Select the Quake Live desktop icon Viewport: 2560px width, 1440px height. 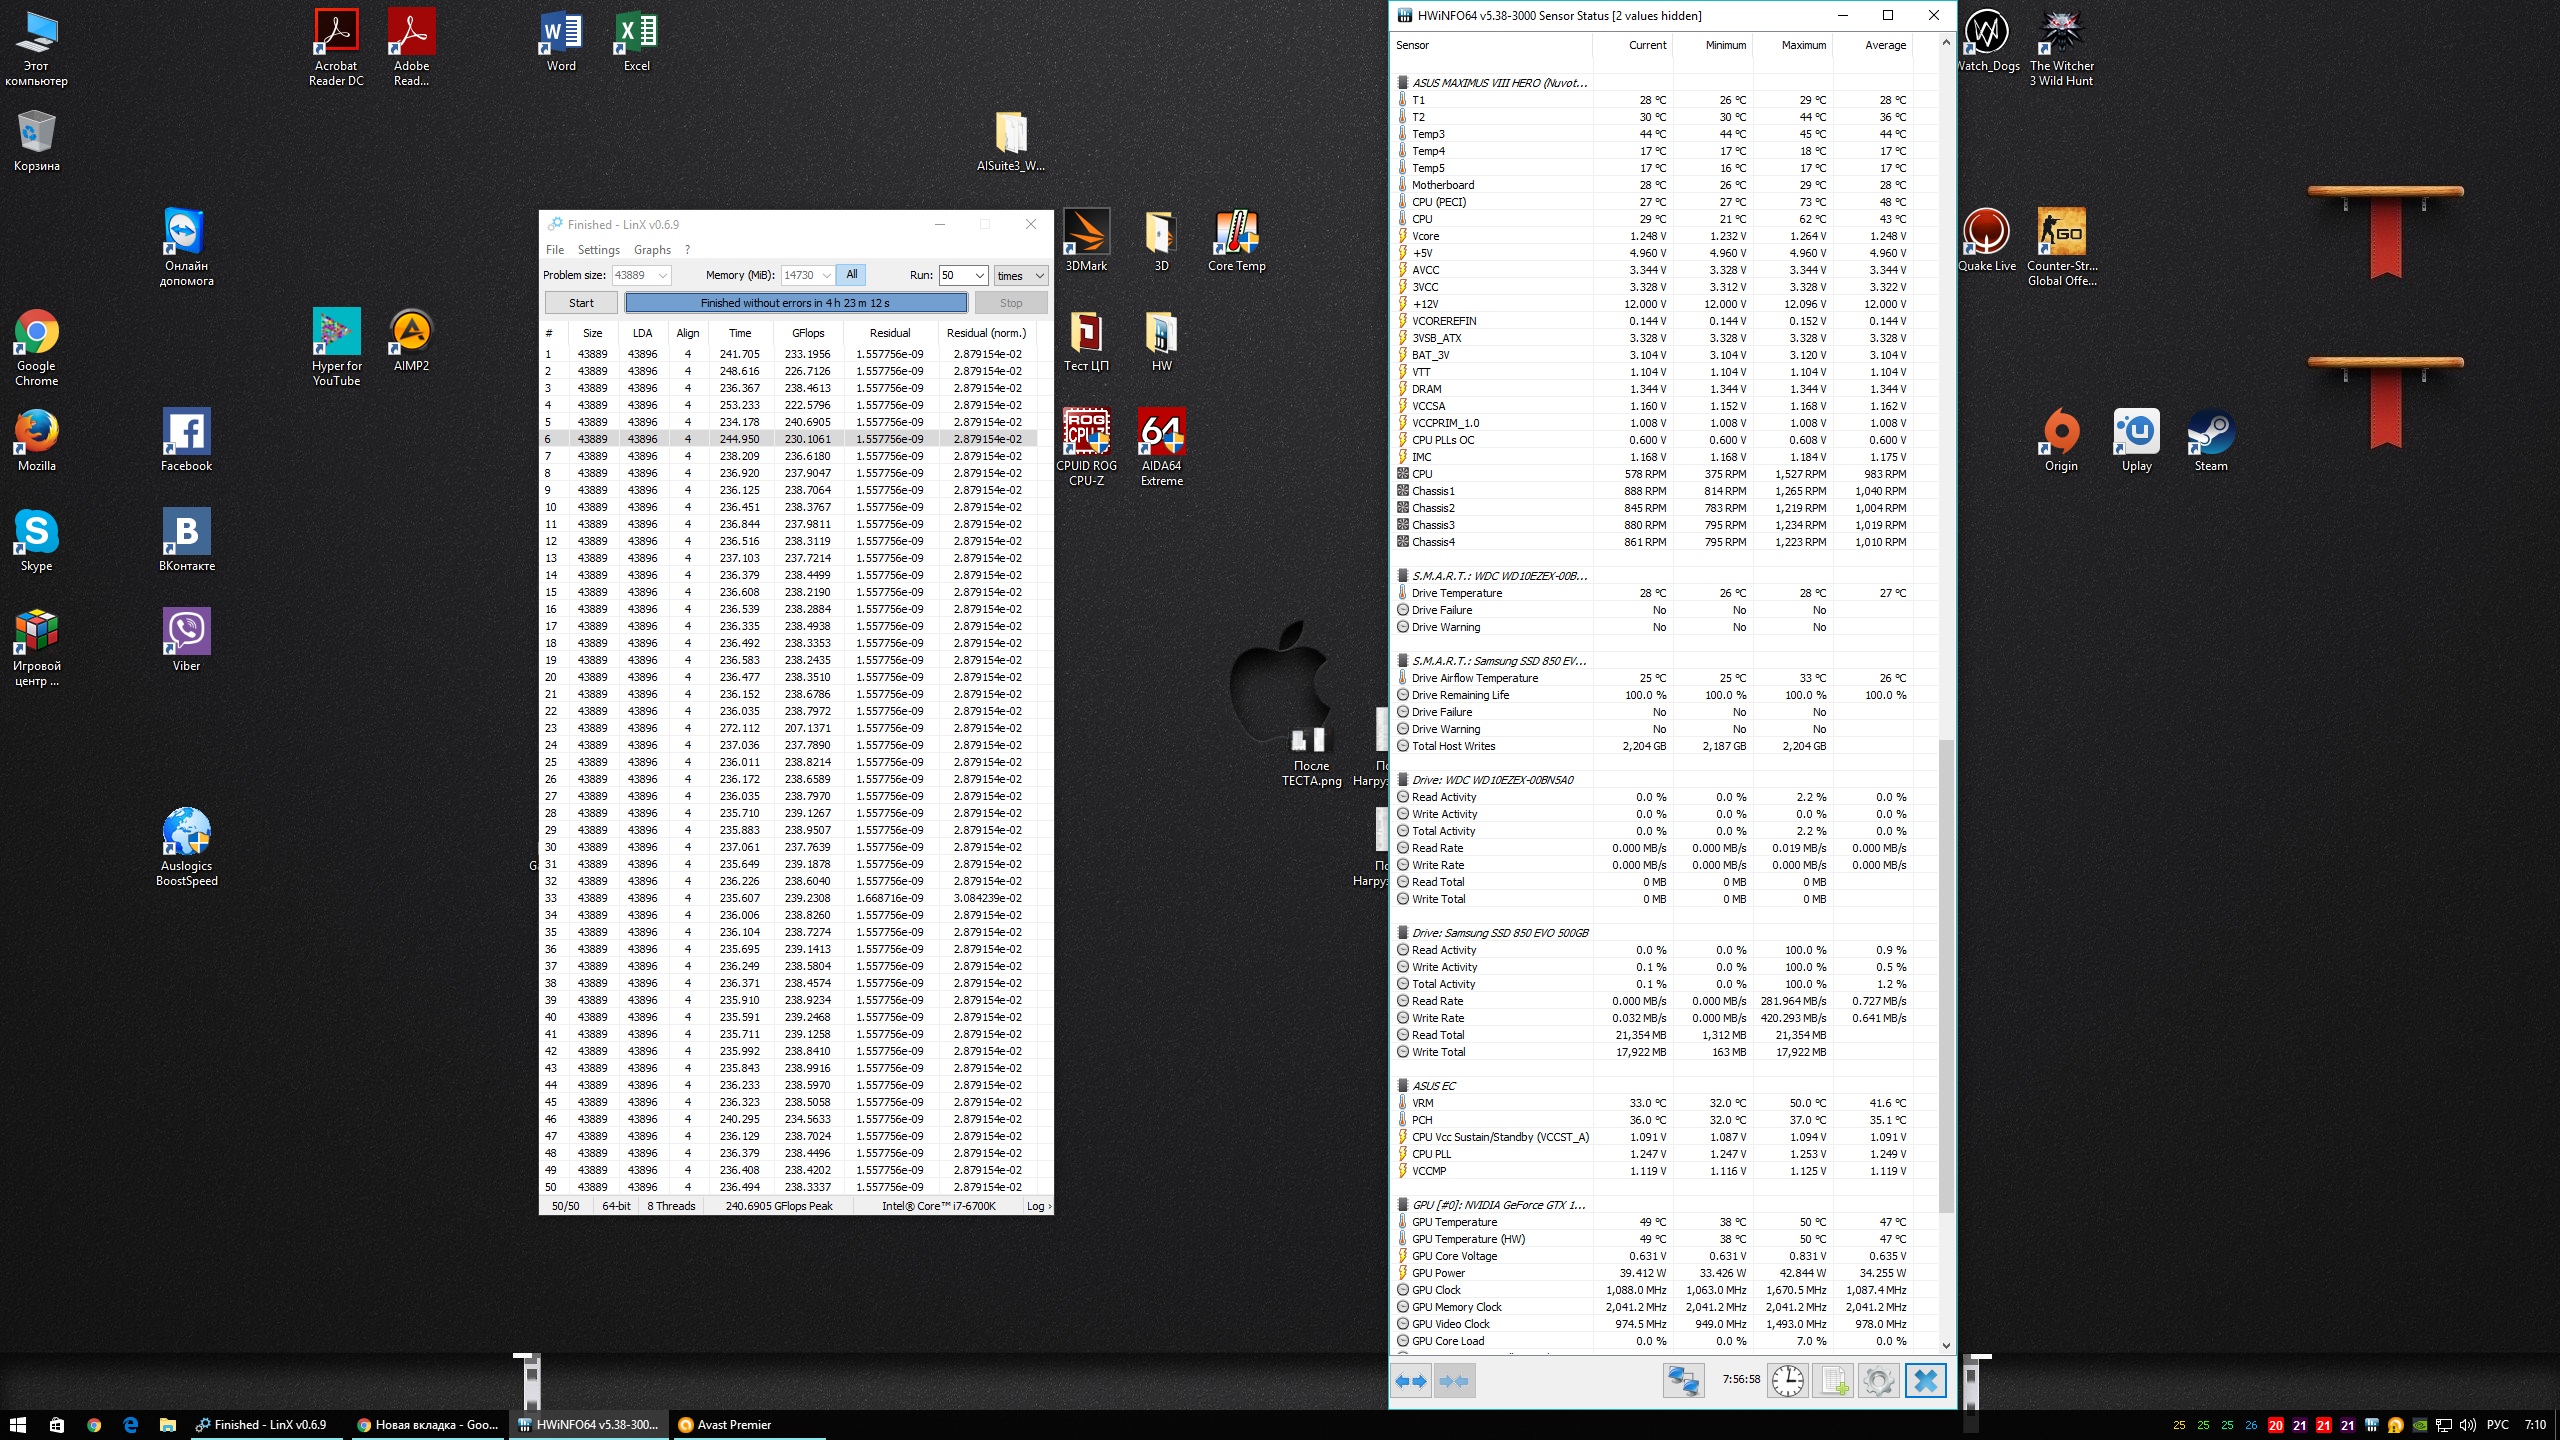[x=1986, y=240]
